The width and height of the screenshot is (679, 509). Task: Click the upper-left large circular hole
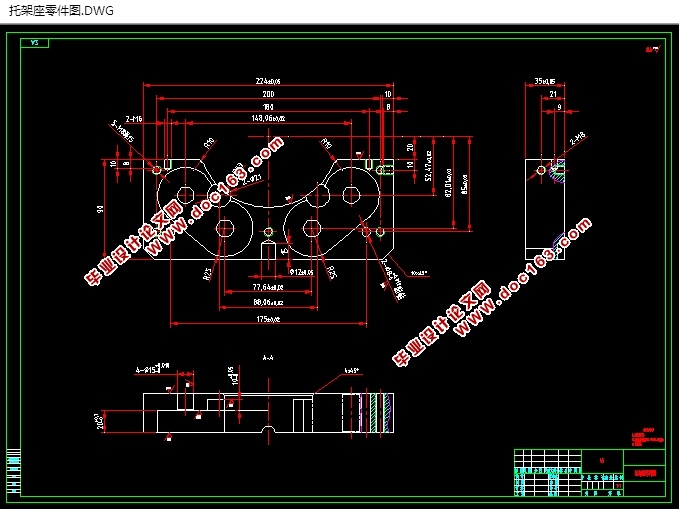point(184,192)
